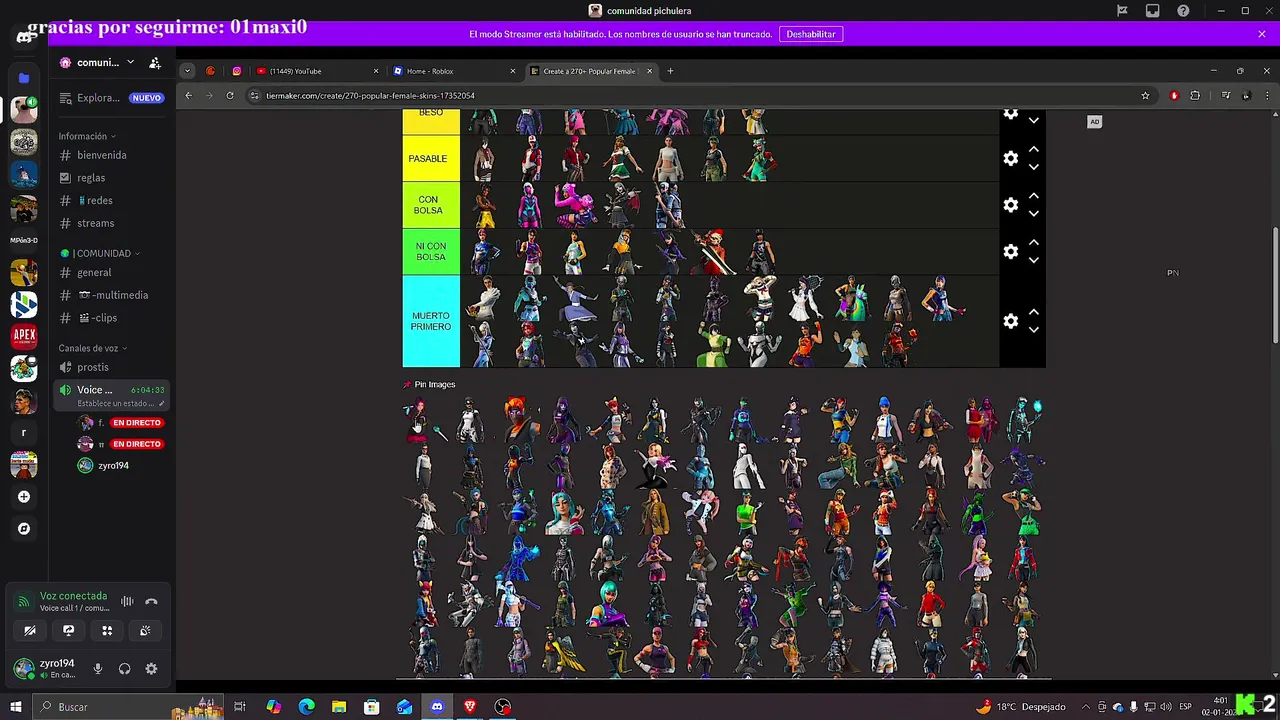Screen dimensions: 1280x720
Task: Open browser three-dot menu
Action: [1266, 96]
